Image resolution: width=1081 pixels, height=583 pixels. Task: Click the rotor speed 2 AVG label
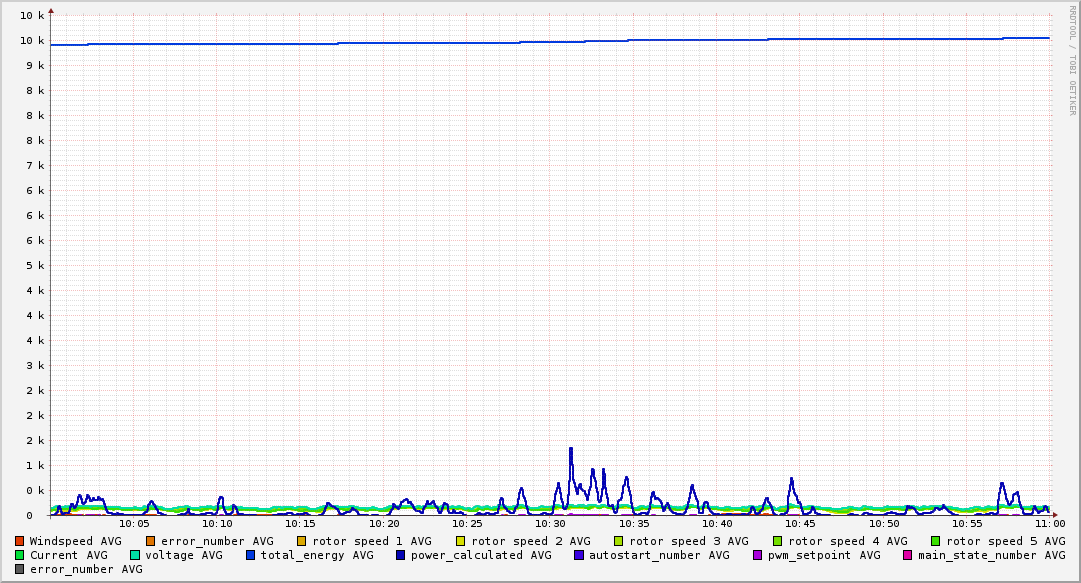click(530, 541)
